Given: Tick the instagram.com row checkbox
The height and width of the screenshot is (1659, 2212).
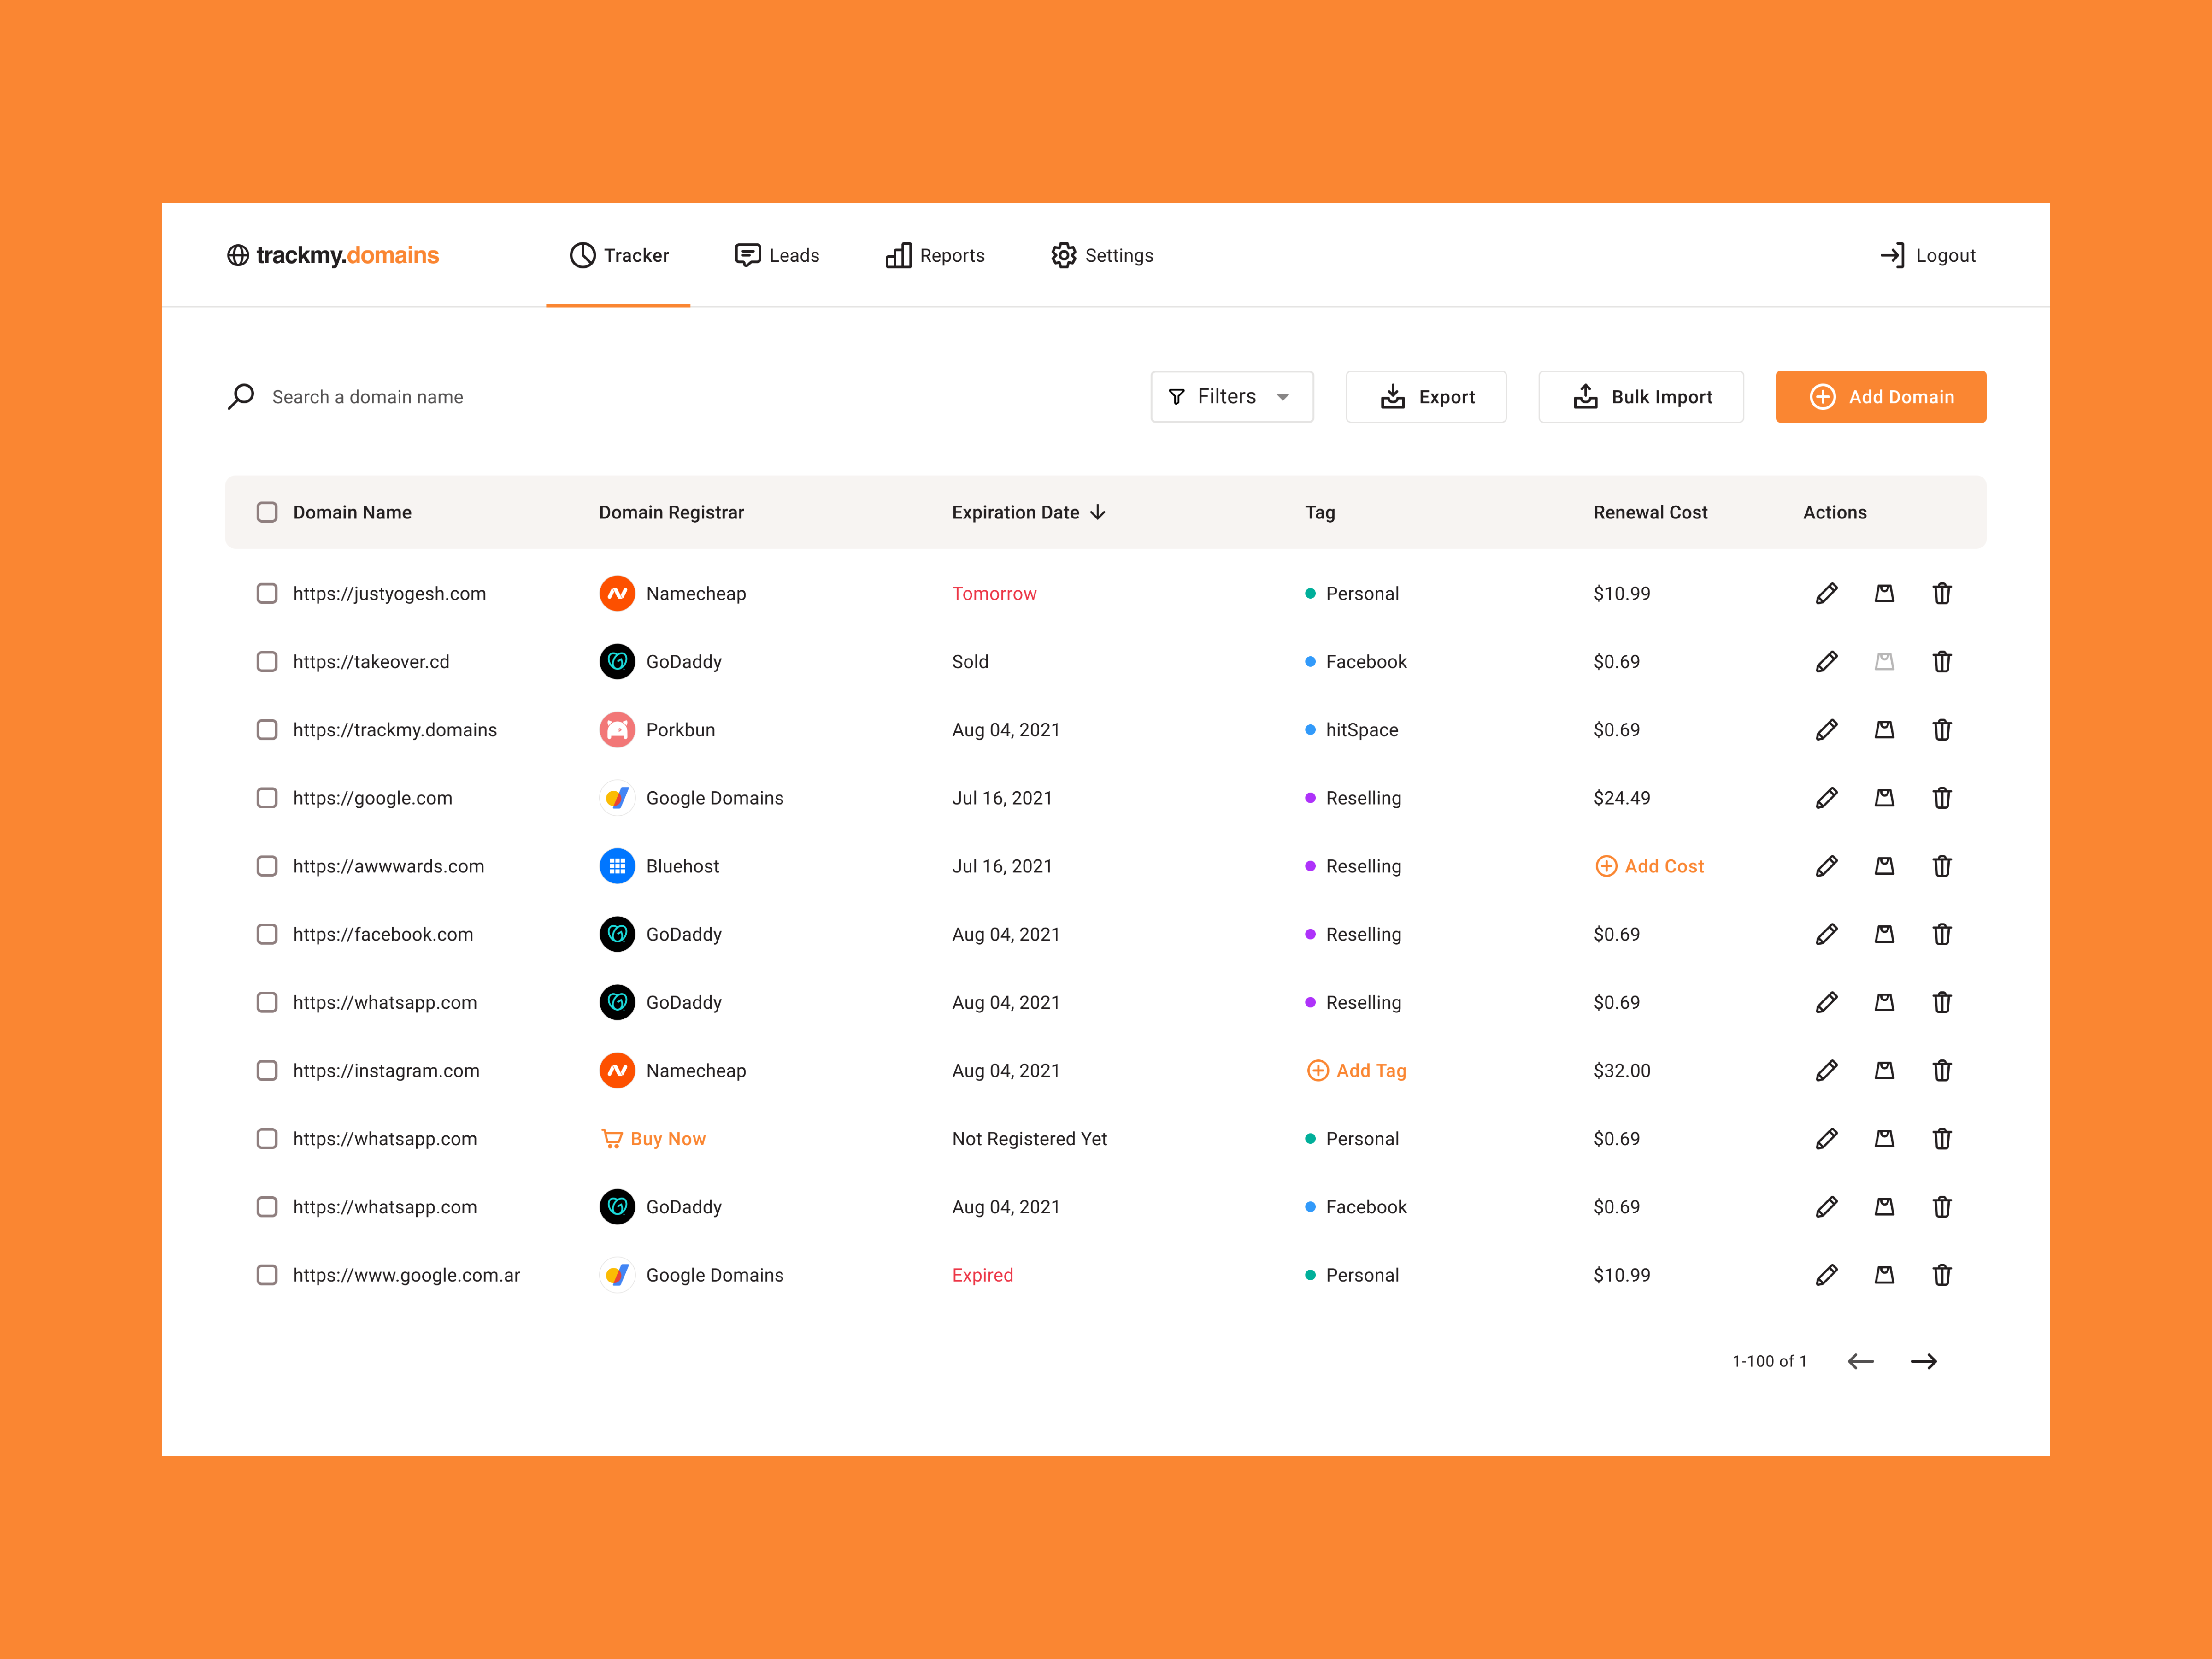Looking at the screenshot, I should click(267, 1070).
